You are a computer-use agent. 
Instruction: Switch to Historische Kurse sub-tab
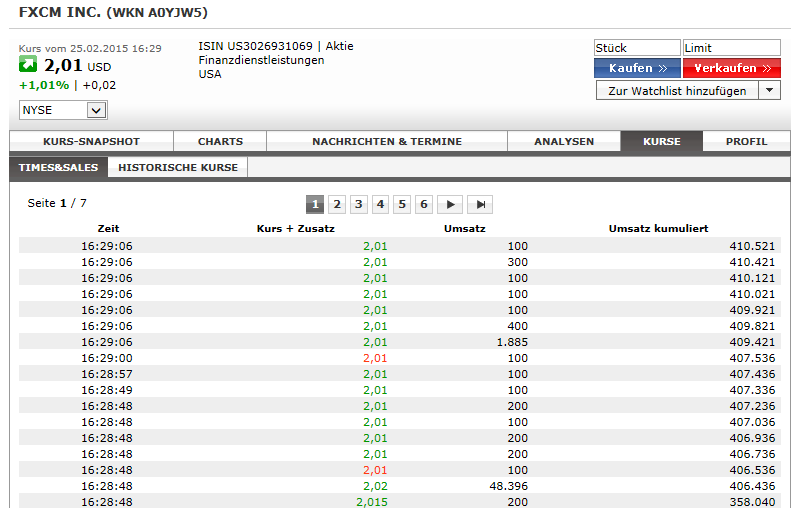(x=178, y=167)
